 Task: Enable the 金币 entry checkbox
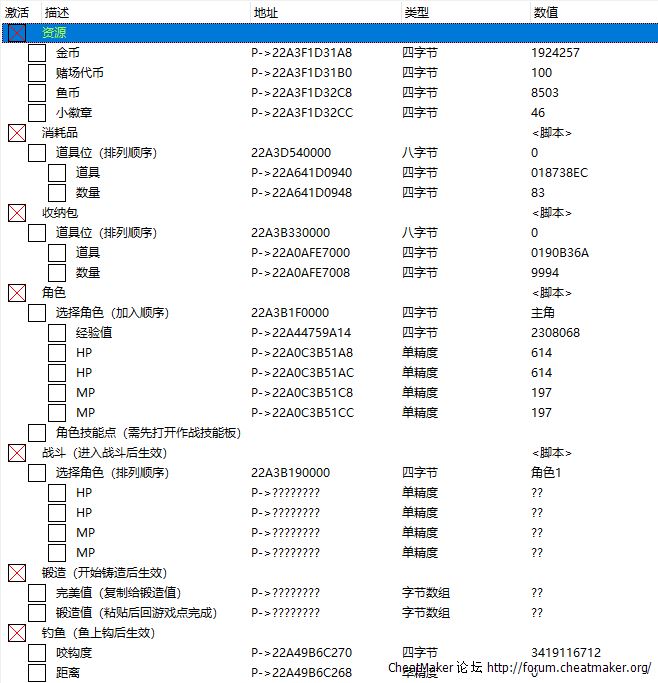[x=37, y=53]
